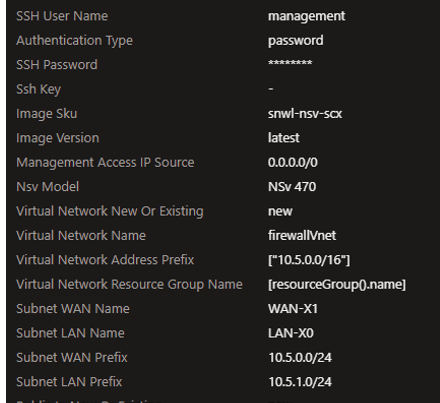440x403 pixels.
Task: Click the SSH Password label
Action: tap(57, 65)
